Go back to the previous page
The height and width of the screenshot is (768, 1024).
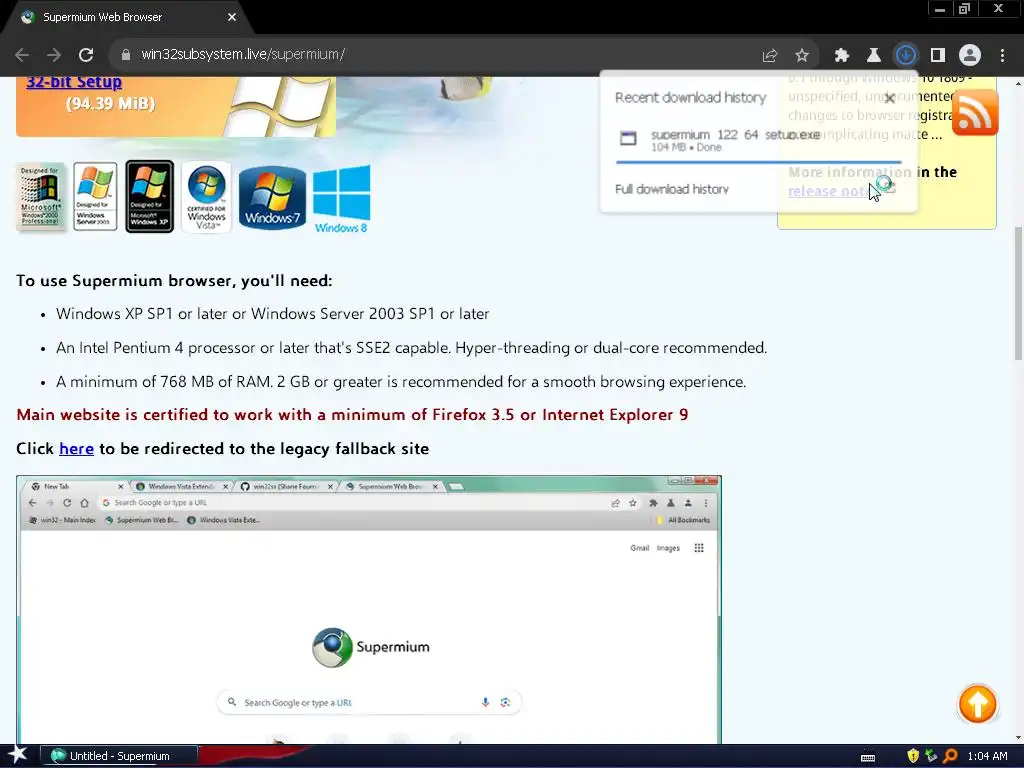(22, 55)
